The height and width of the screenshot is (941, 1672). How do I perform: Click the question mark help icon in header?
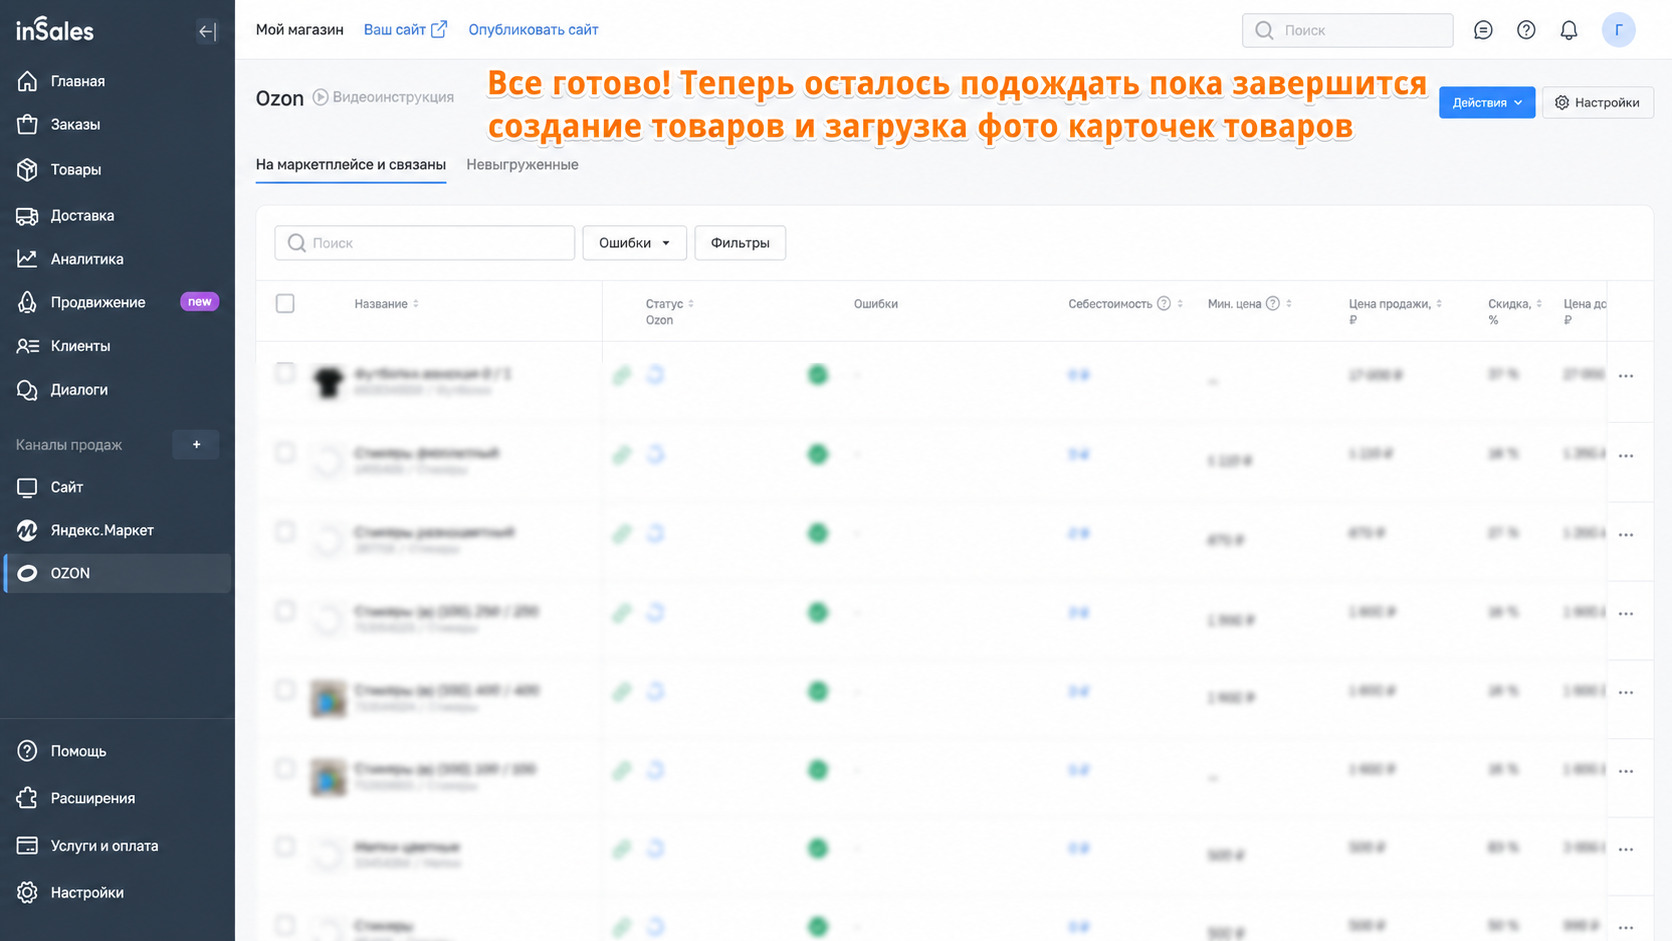pyautogui.click(x=1526, y=30)
